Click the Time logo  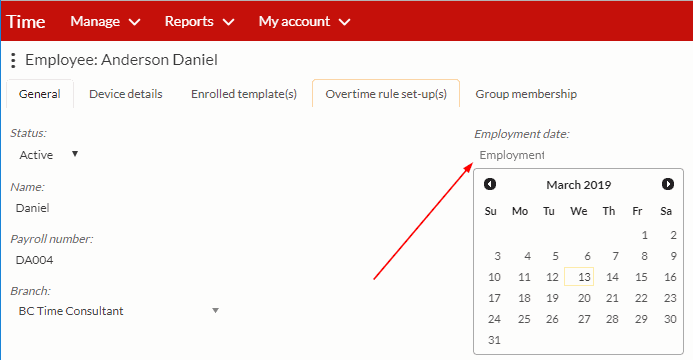coord(26,22)
